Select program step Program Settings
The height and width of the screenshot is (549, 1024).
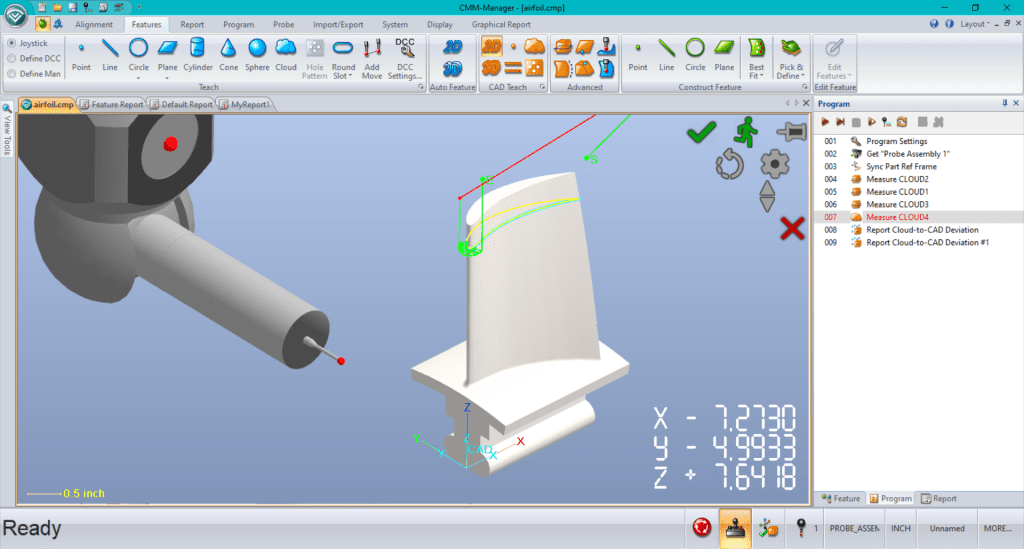click(x=918, y=141)
